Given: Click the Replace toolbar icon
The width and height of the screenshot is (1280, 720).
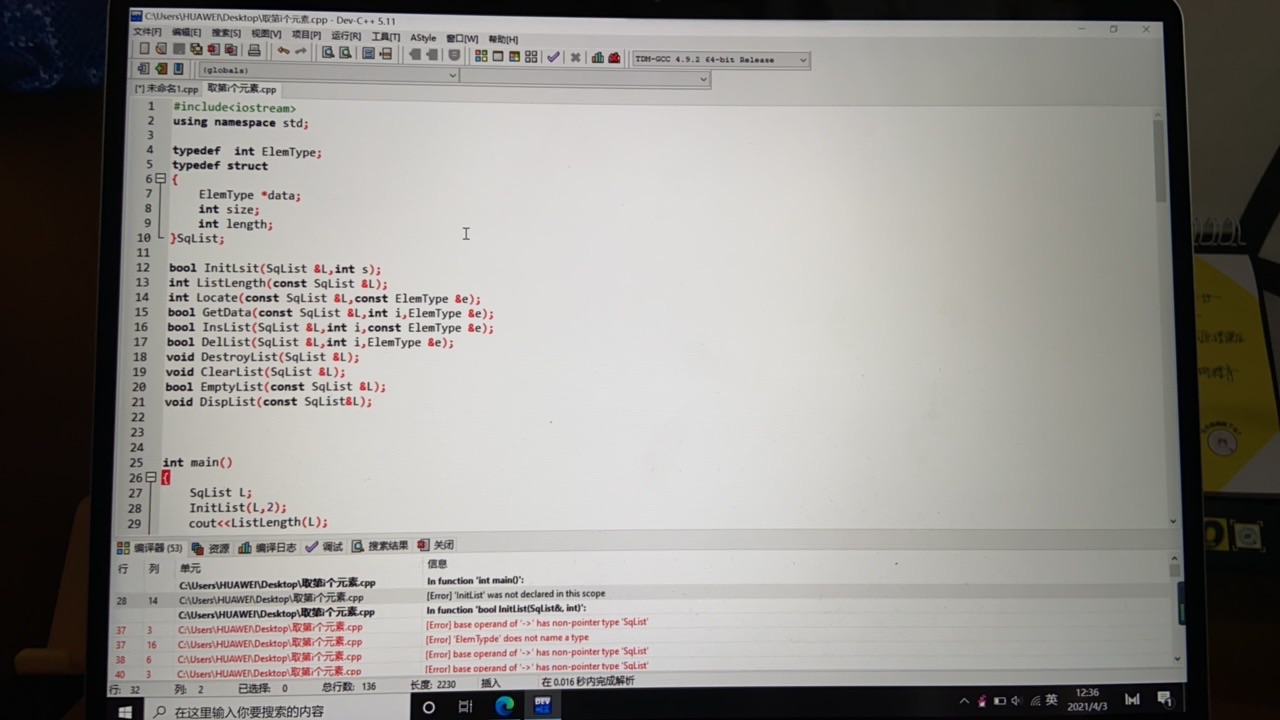Looking at the screenshot, I should [345, 52].
